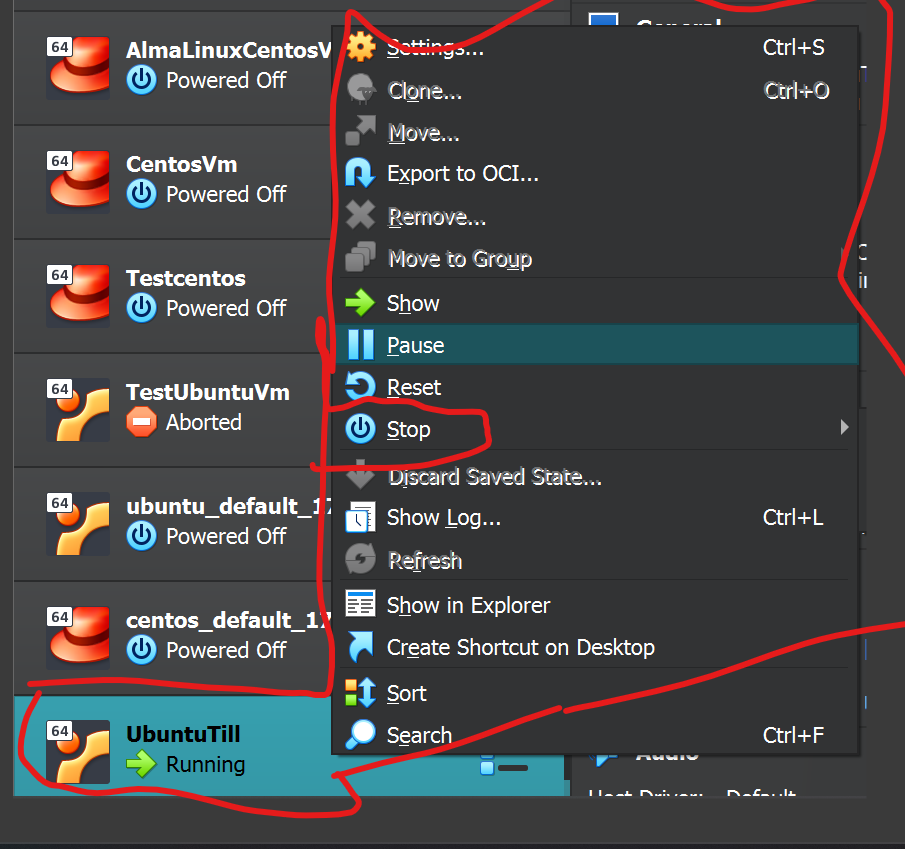Click the Powered Off status of CentosVm

point(226,194)
